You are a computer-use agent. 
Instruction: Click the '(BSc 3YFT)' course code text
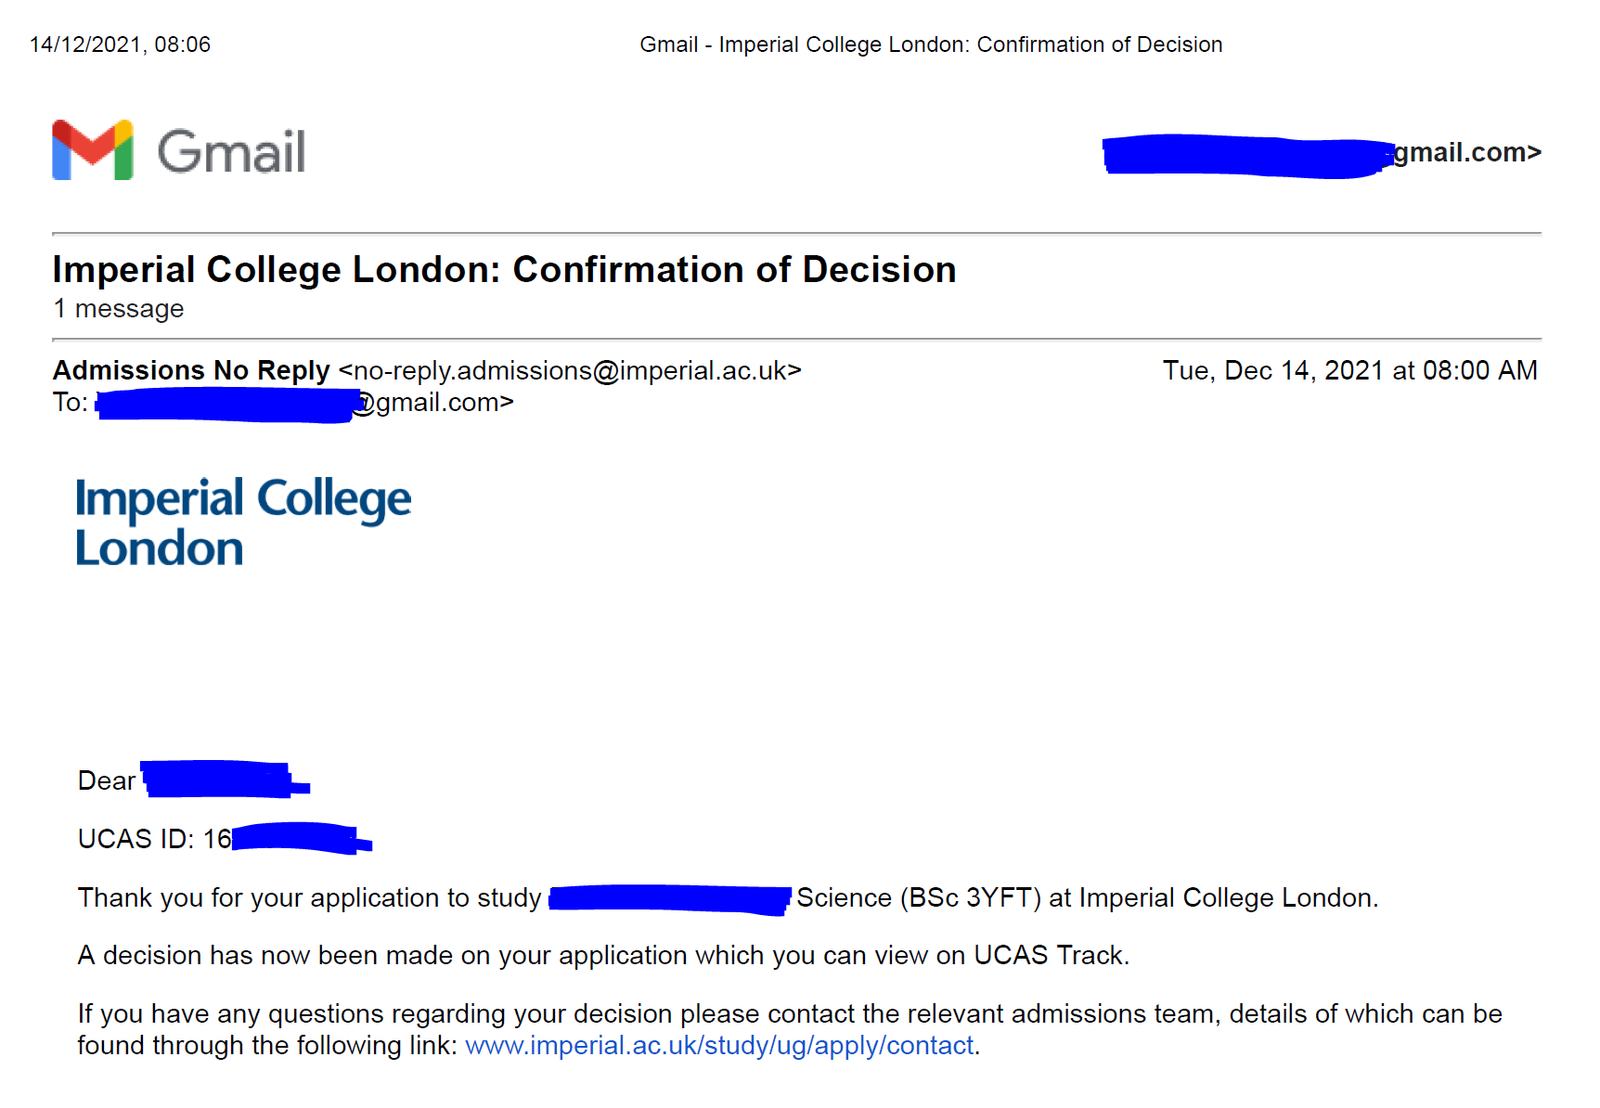pyautogui.click(x=970, y=898)
